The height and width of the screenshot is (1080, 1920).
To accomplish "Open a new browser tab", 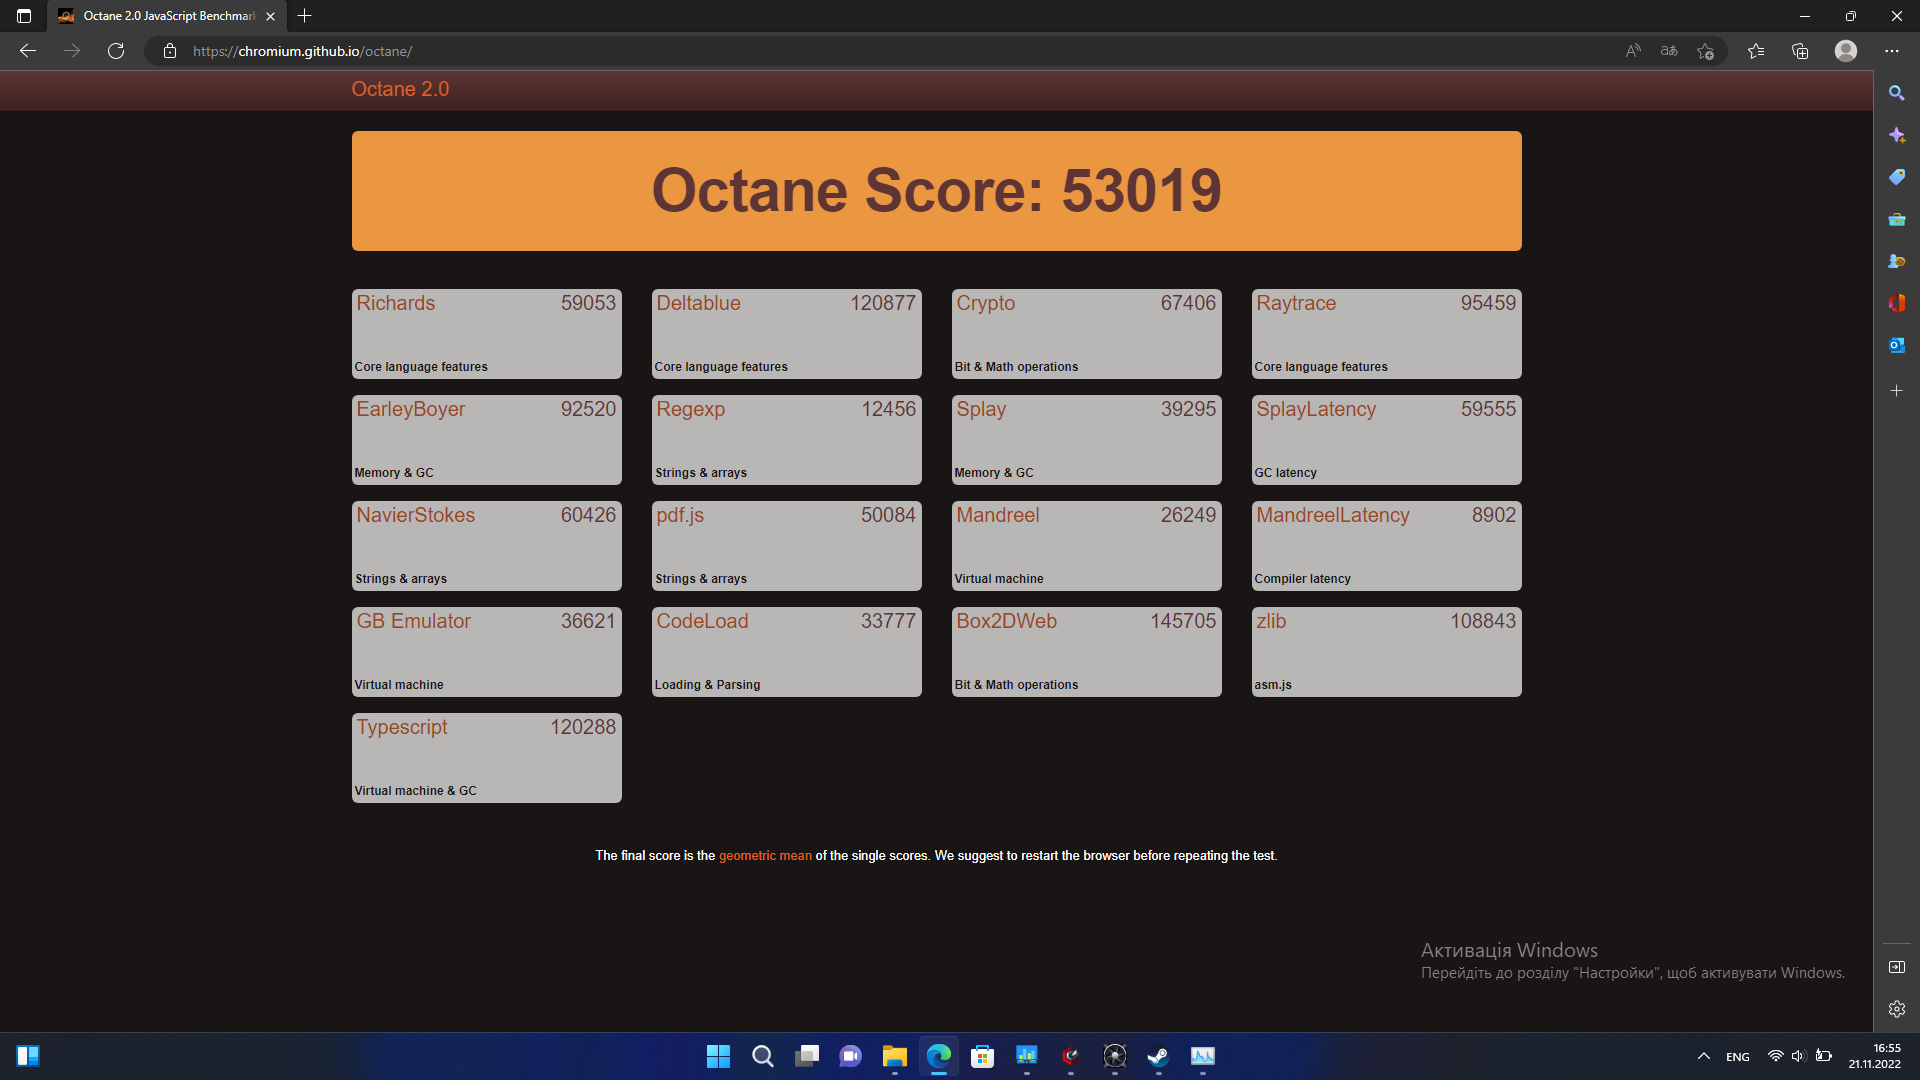I will click(305, 16).
